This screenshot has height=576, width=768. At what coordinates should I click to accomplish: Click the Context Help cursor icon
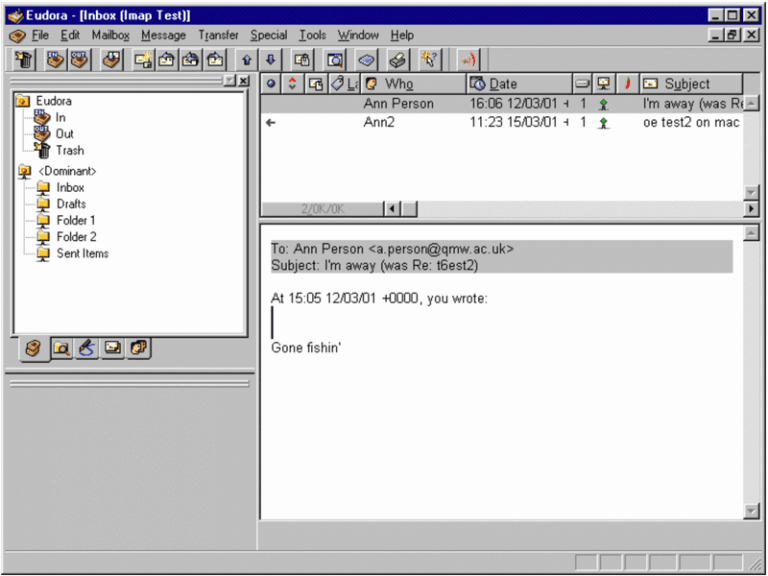430,60
